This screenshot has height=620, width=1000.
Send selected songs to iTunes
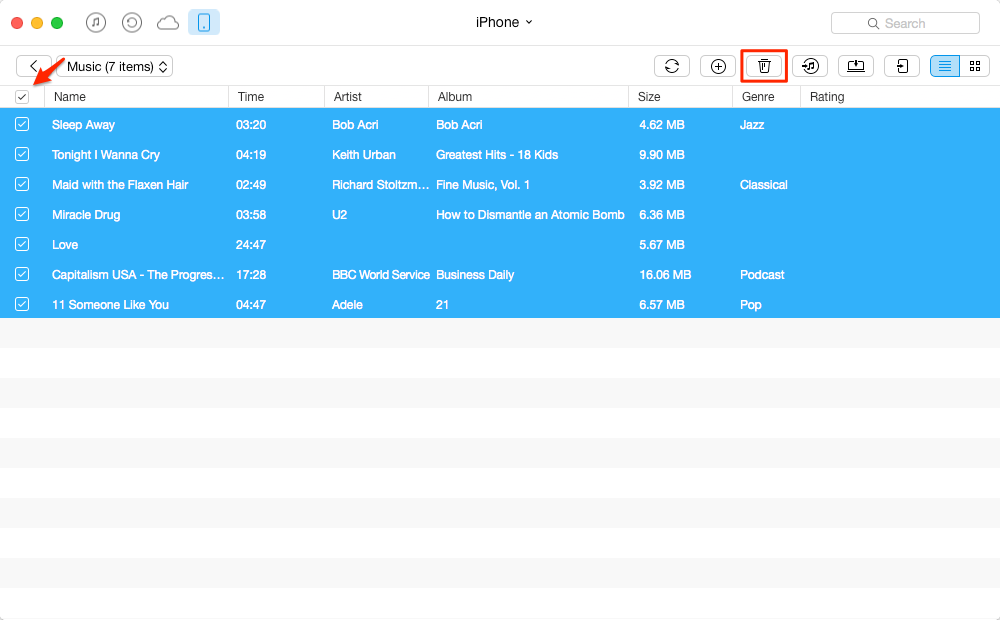click(810, 66)
